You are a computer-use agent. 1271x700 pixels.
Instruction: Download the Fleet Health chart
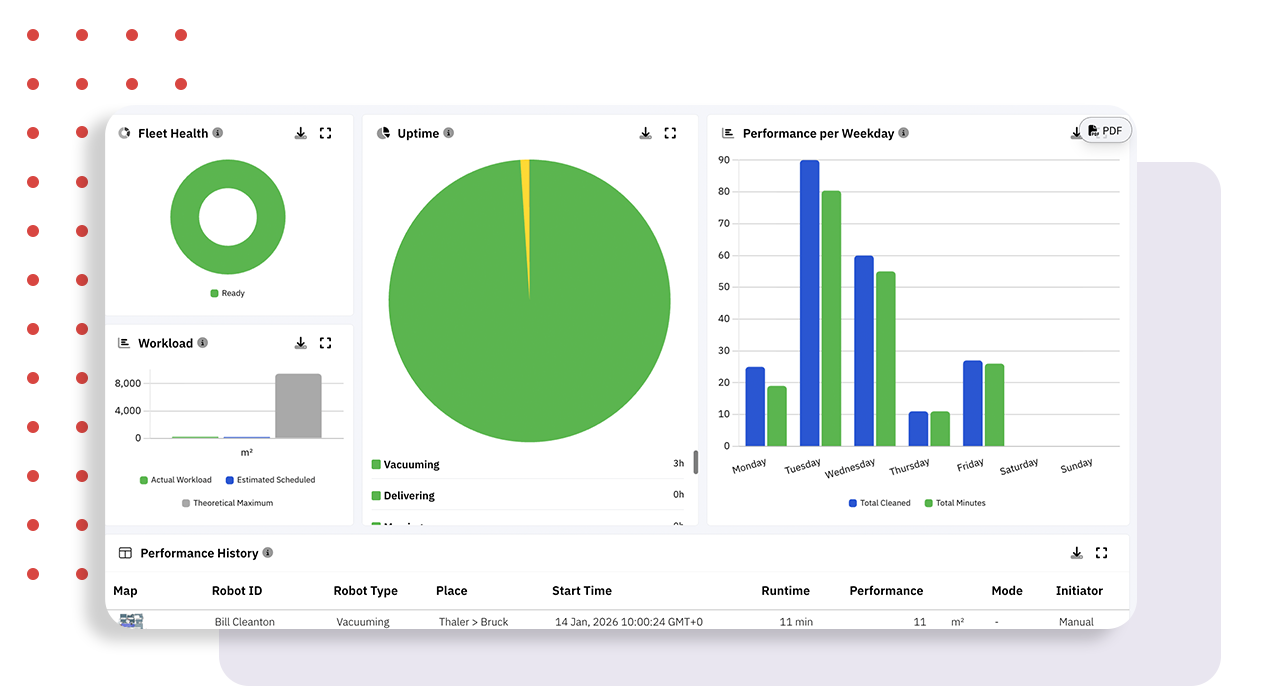300,133
